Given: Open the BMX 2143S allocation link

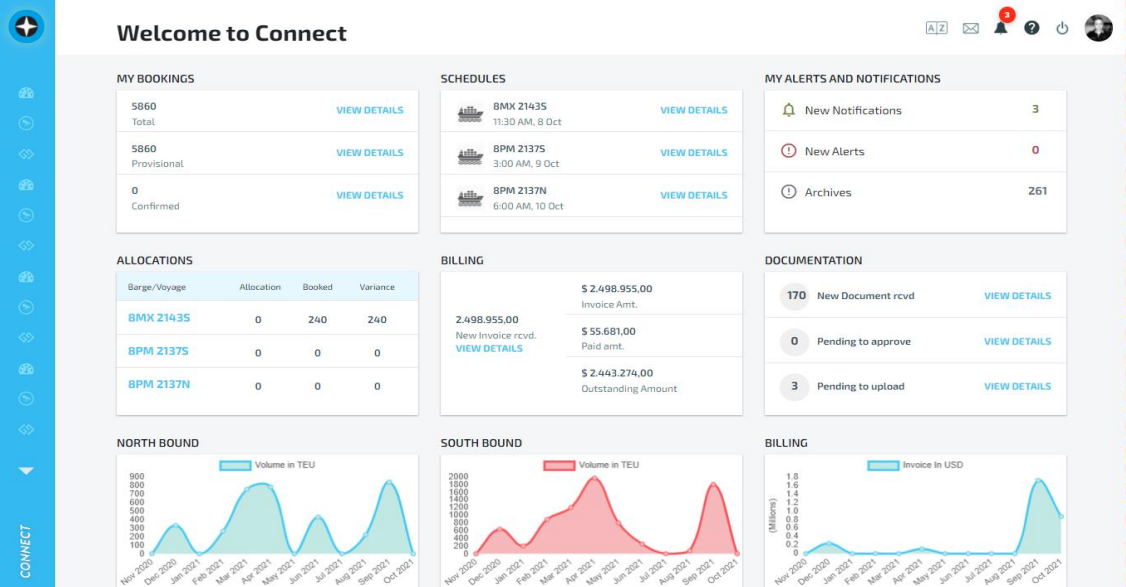Looking at the screenshot, I should pos(159,318).
